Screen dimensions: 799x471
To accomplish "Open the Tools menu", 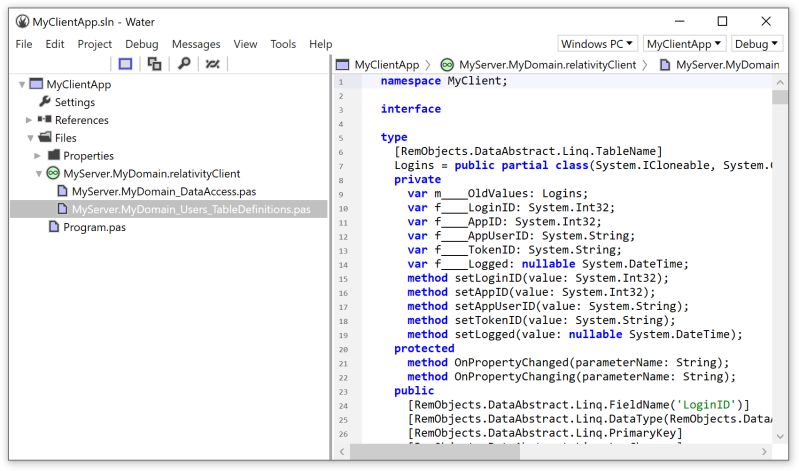I will point(283,44).
